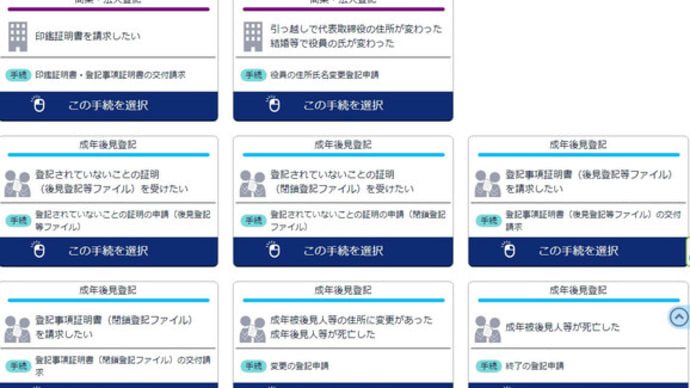Screen dimensions: 690x388
Task: Click text 変更の登記申請
Action: click(299, 366)
